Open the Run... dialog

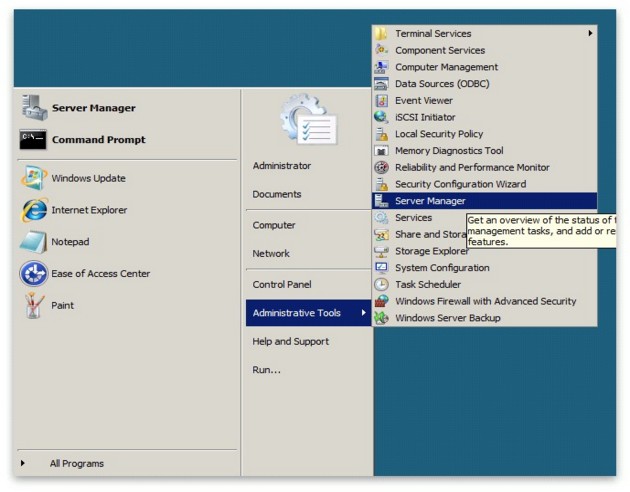[266, 370]
